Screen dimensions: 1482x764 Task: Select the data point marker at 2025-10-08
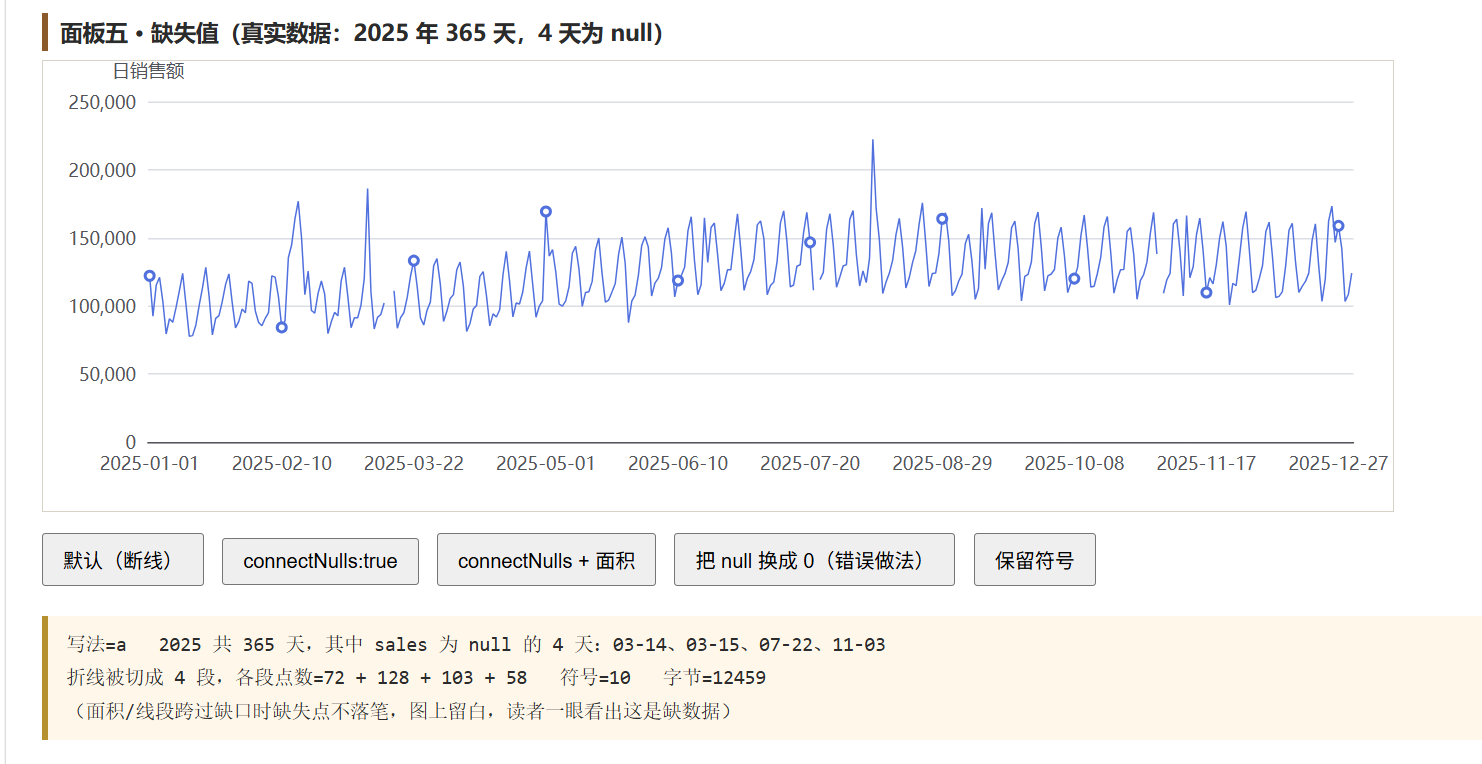[1074, 279]
